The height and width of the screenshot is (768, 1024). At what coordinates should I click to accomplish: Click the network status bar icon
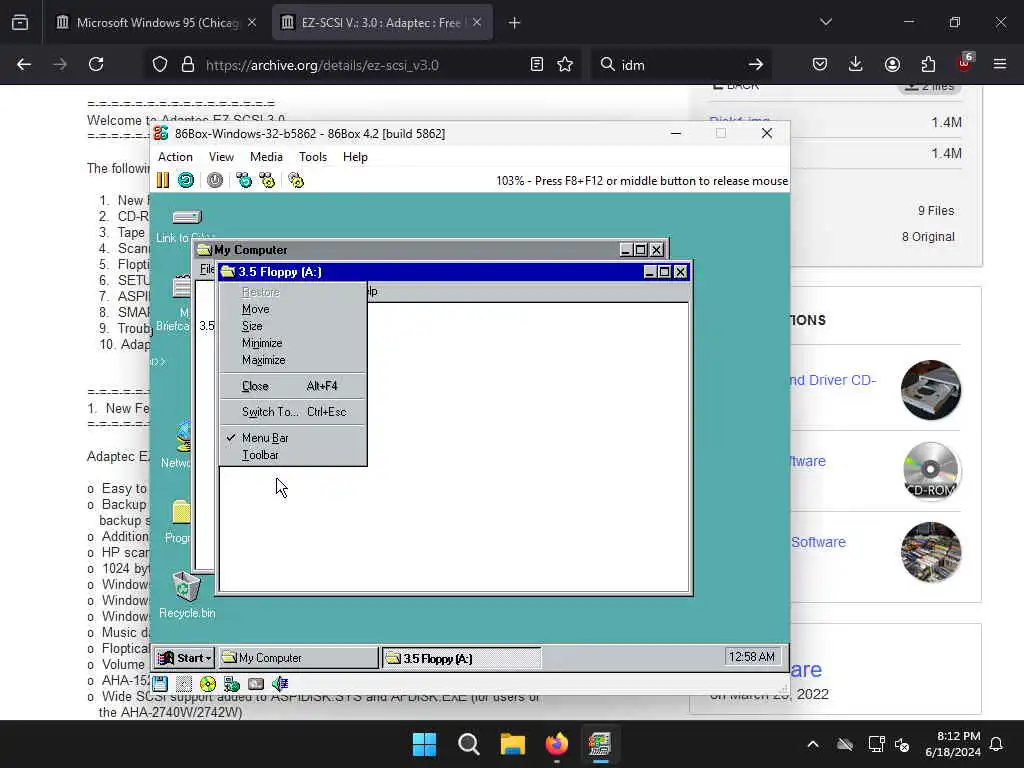coord(232,684)
